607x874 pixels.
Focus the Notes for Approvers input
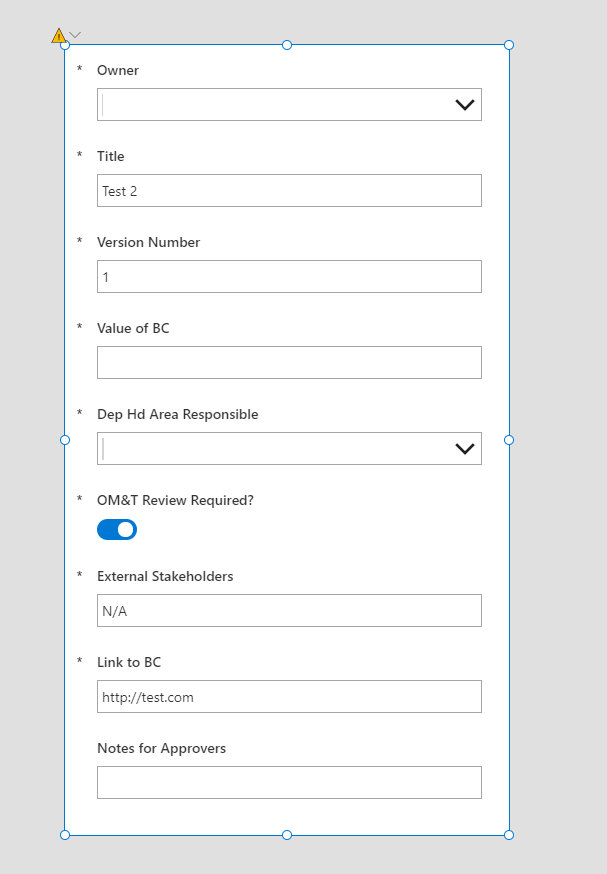tap(289, 783)
